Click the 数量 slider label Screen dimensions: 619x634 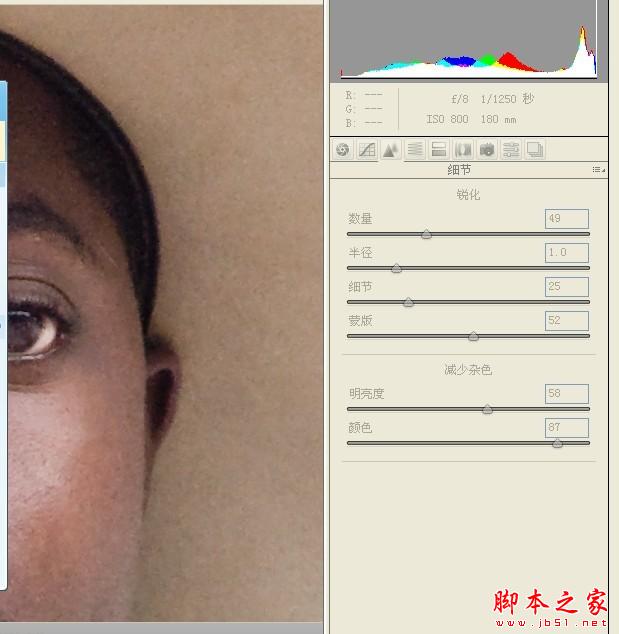[x=360, y=219]
